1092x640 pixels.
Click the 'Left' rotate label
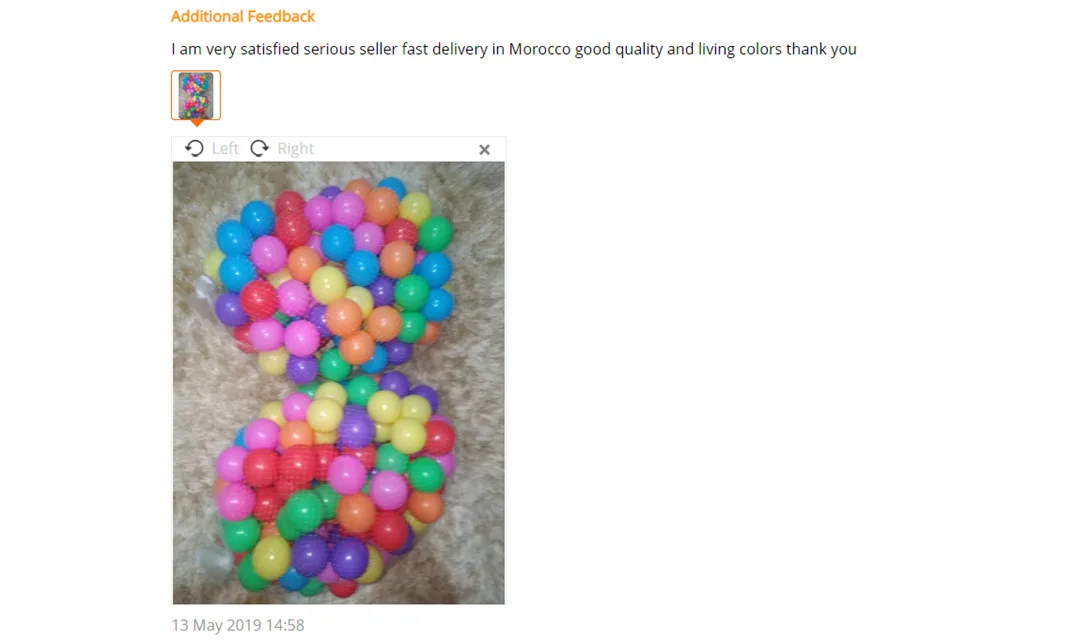pos(225,148)
